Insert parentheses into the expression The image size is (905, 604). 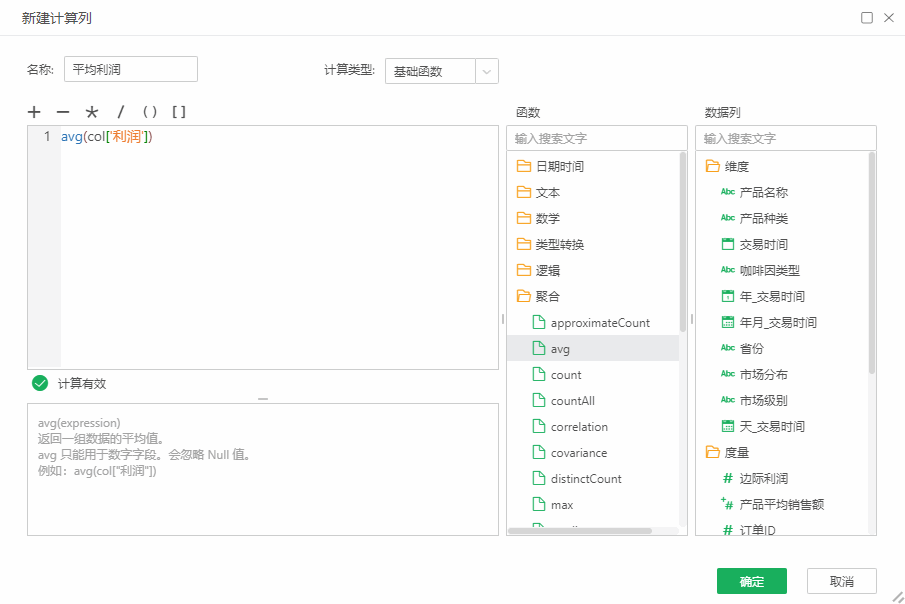(150, 112)
